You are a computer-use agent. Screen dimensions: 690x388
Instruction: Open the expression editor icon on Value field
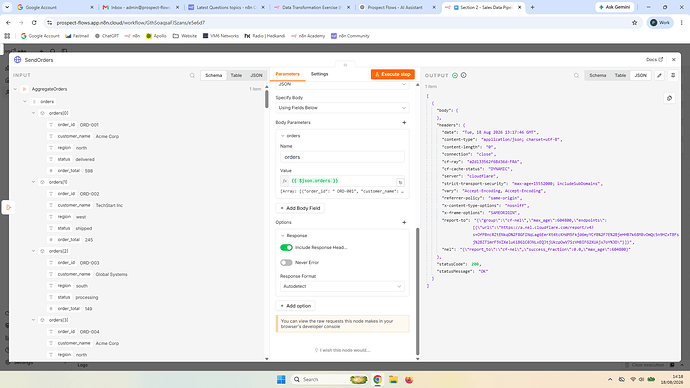tap(400, 182)
